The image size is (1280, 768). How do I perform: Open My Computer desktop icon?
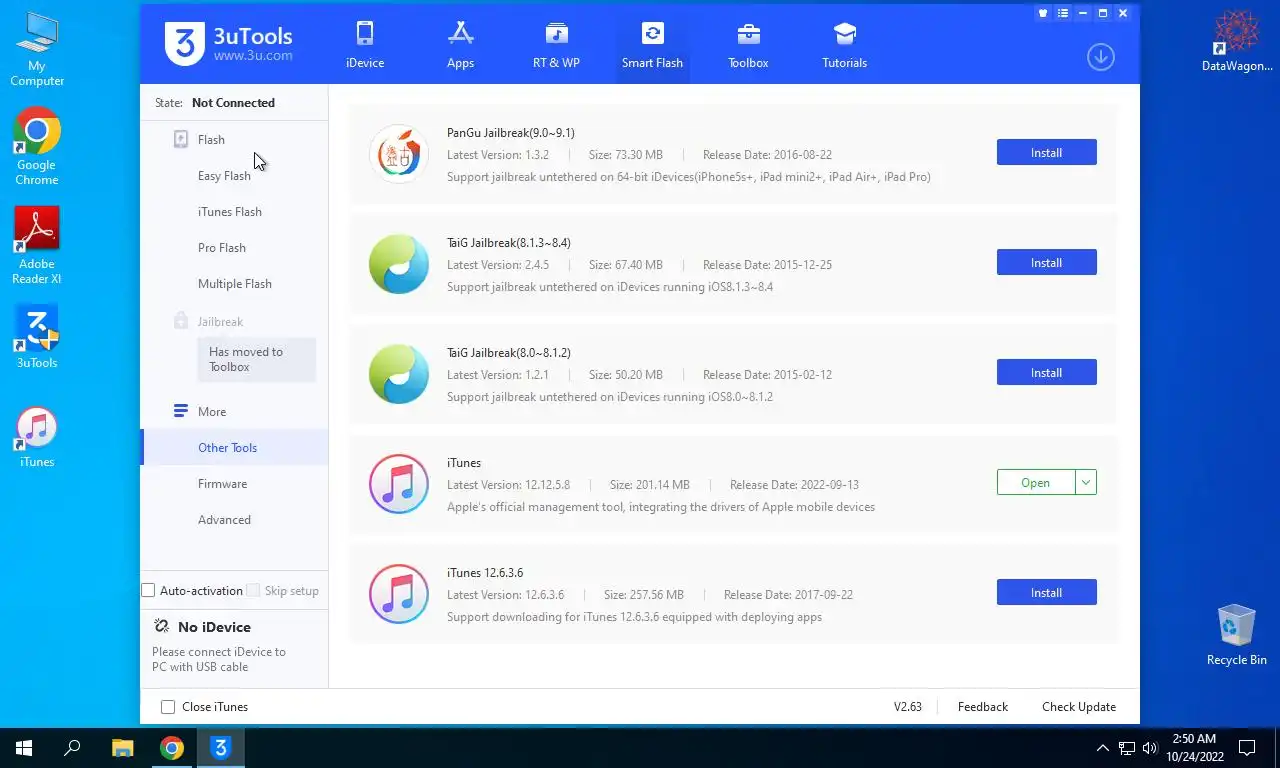point(37,50)
